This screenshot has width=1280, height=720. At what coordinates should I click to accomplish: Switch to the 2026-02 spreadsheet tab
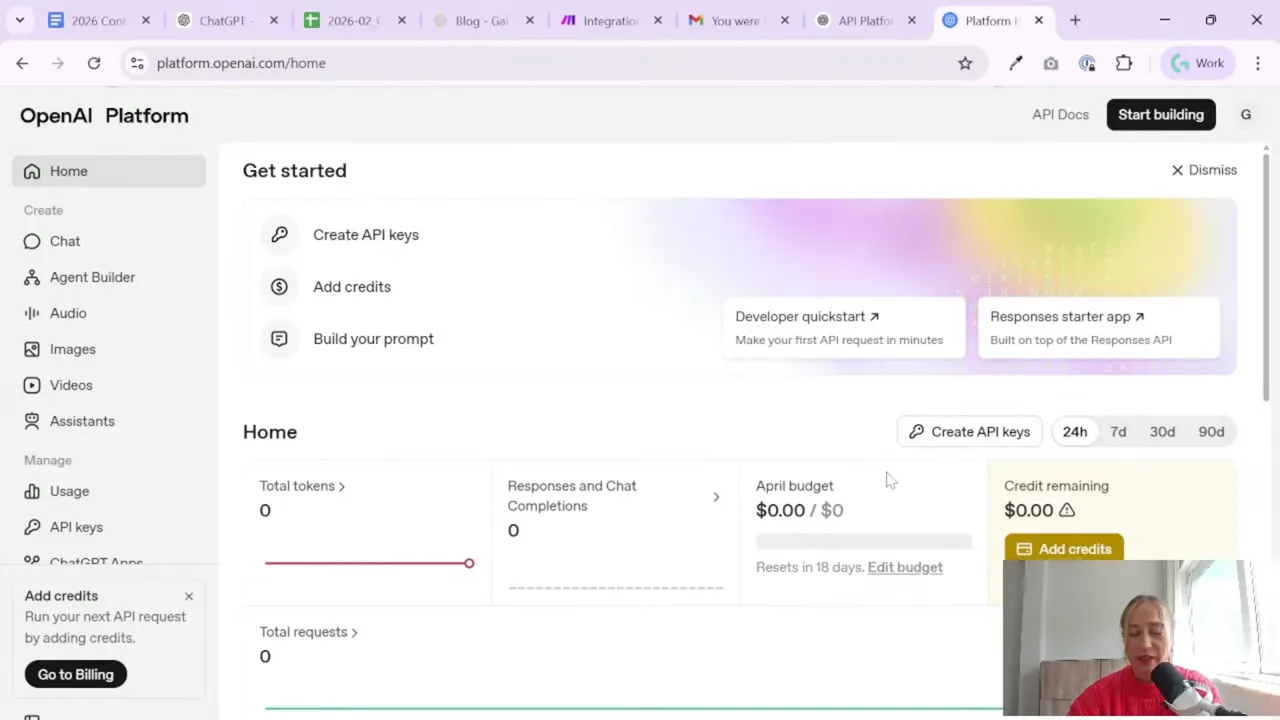(355, 20)
